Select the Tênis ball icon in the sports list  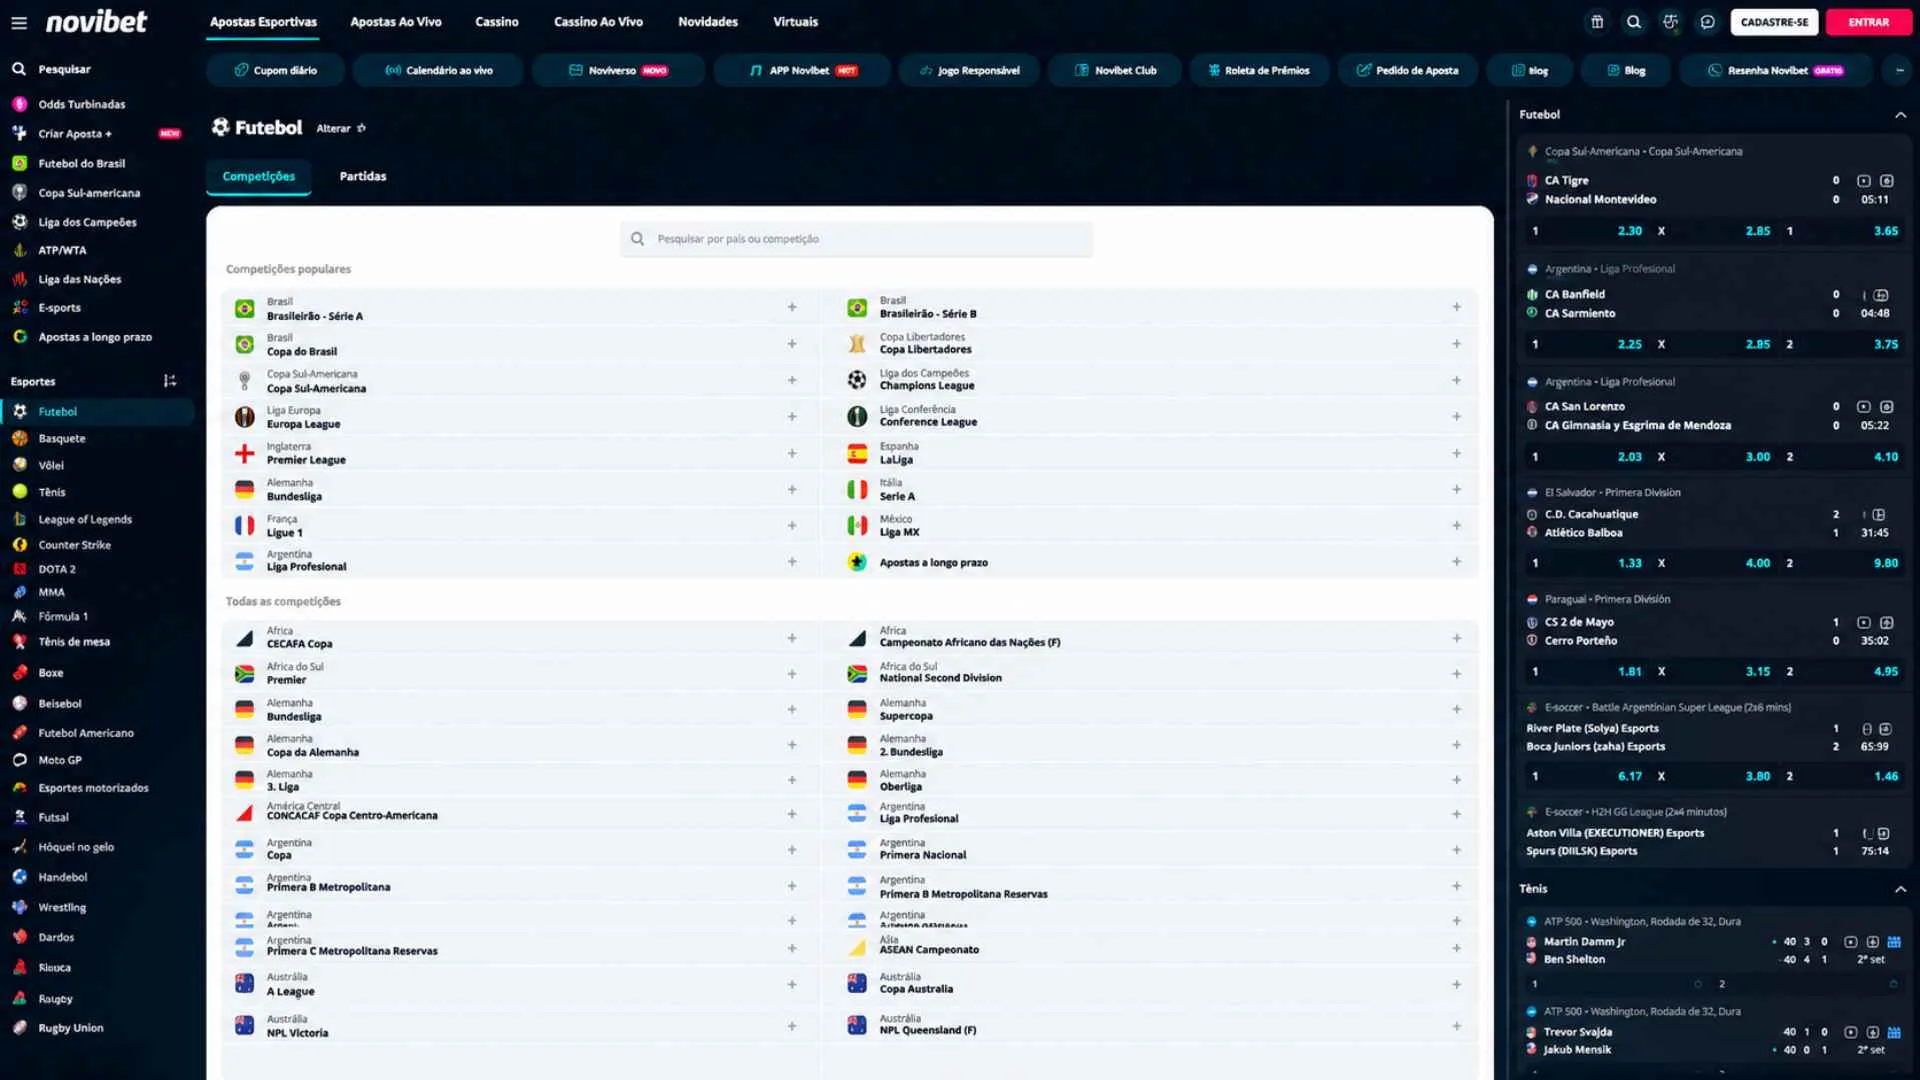pyautogui.click(x=19, y=492)
